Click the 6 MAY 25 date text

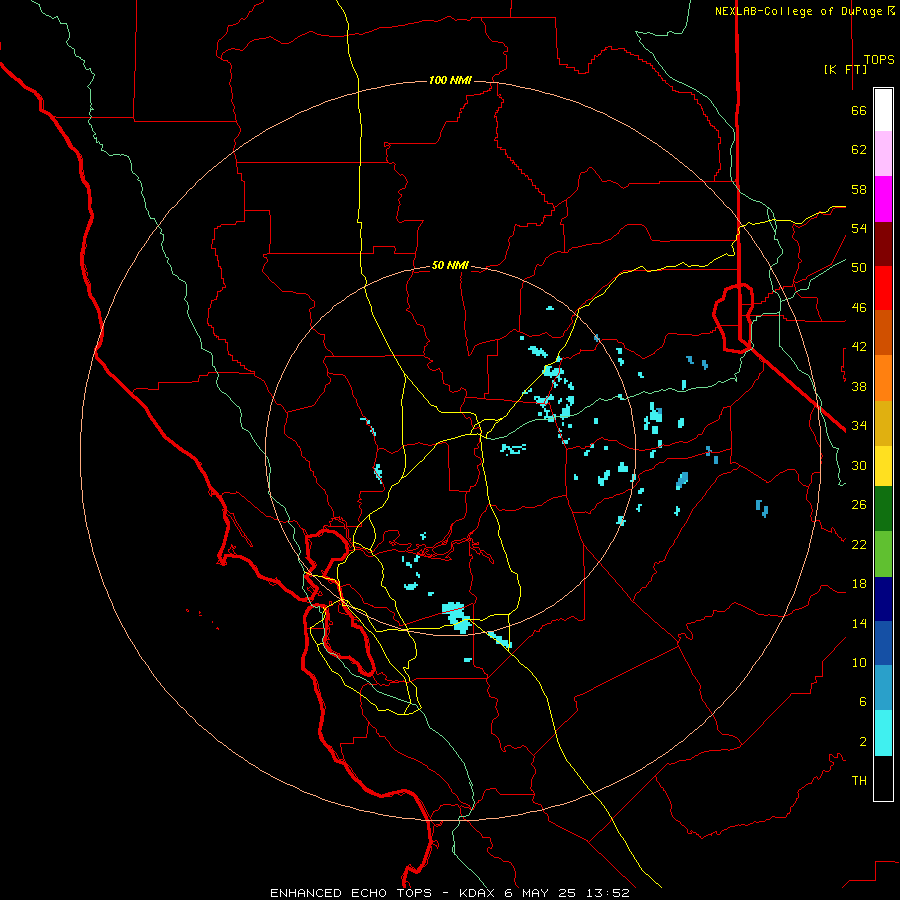coord(542,893)
